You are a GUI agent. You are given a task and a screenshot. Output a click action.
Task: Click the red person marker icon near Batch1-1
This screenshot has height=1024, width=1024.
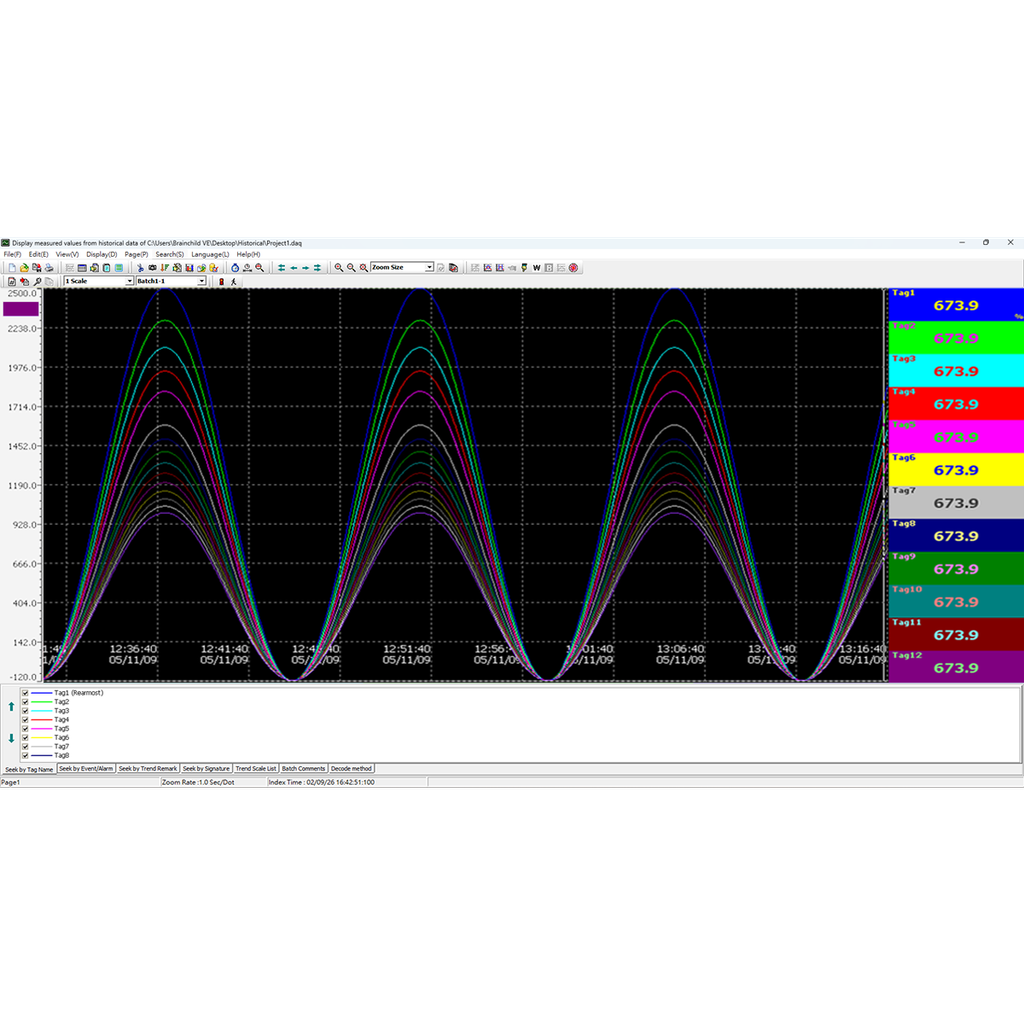(222, 281)
